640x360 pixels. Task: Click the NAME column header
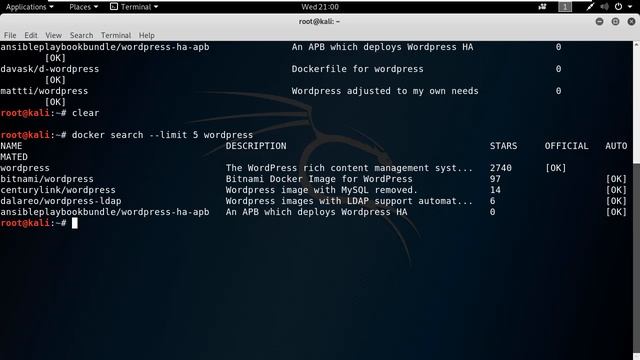tap(11, 146)
